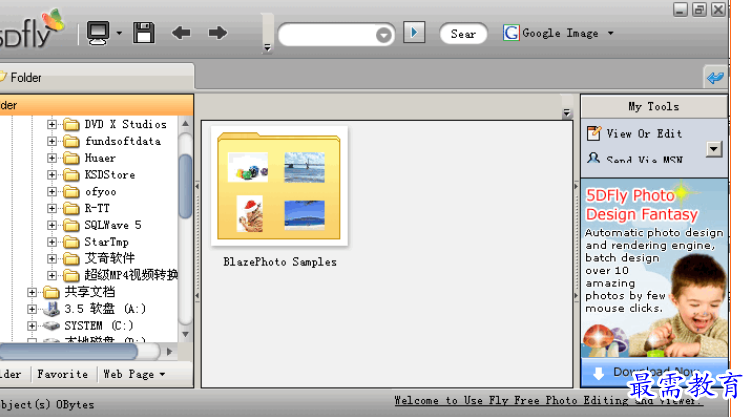The image size is (751, 417).
Task: Expand the KSDStore folder node
Action: (x=52, y=175)
